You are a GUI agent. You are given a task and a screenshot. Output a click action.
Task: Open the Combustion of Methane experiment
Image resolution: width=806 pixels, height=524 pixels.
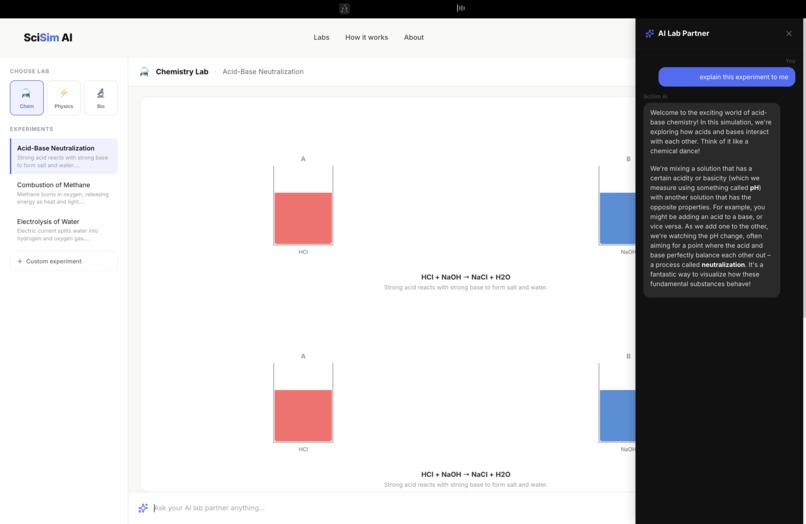(64, 193)
